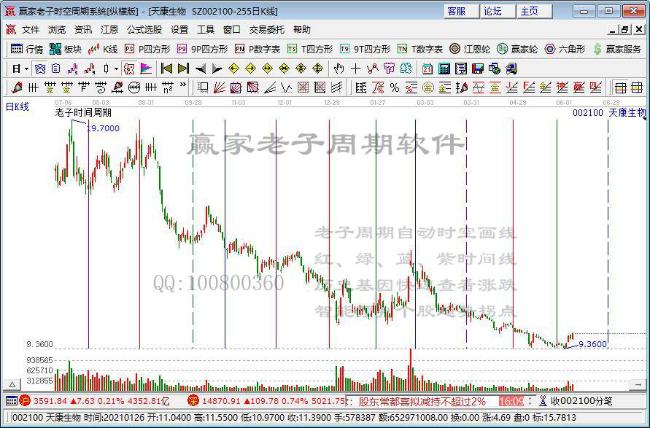650x428 pixels.
Task: Open 赢家服务 with the dollar icon
Action: 617,49
